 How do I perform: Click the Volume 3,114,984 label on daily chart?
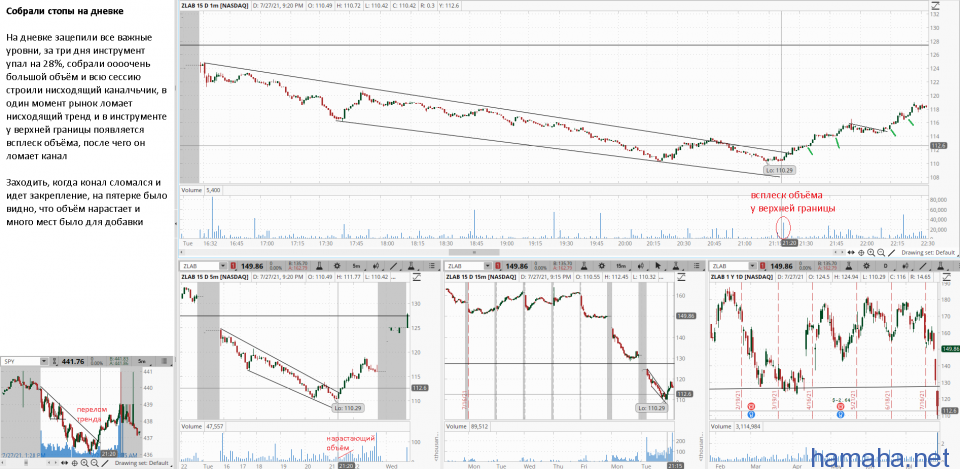737,424
